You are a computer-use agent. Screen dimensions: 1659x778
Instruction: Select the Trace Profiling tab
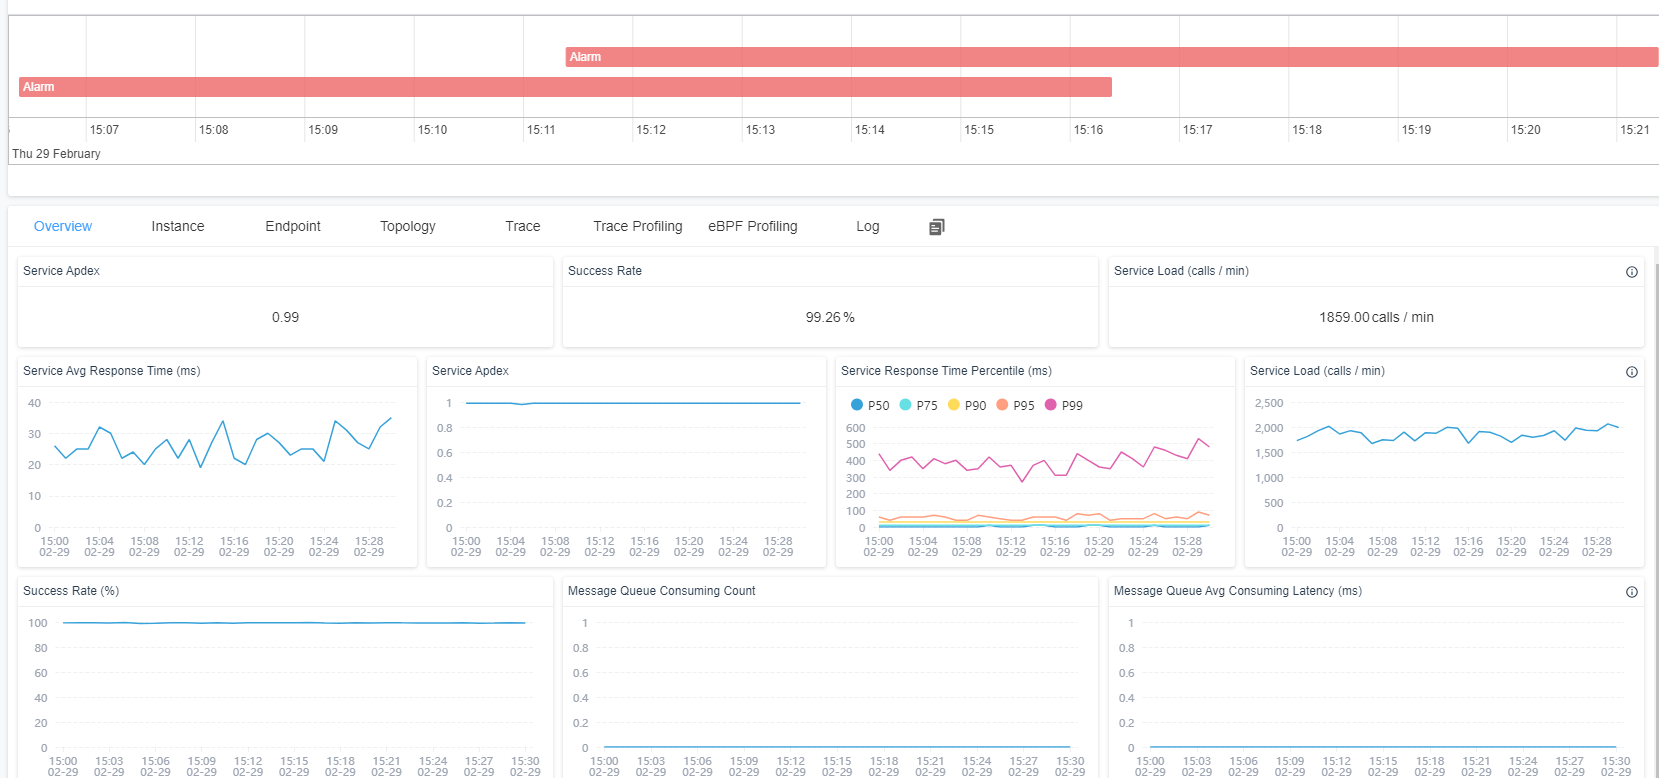[x=638, y=226]
